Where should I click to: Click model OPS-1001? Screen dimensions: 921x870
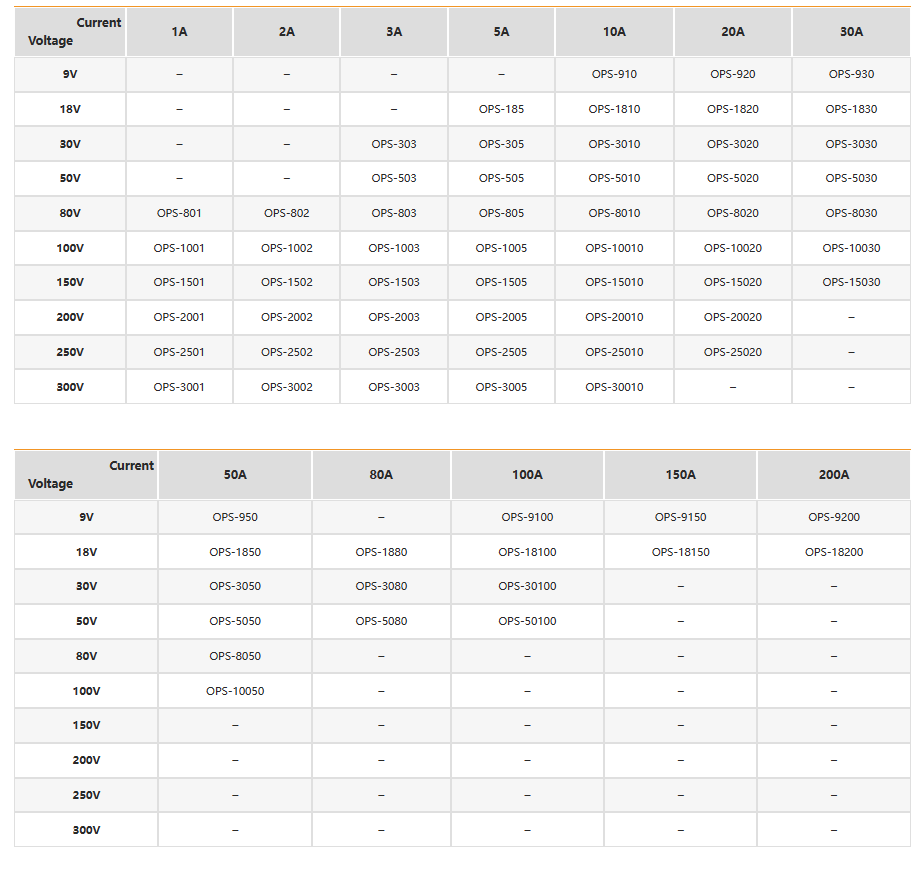tap(179, 248)
